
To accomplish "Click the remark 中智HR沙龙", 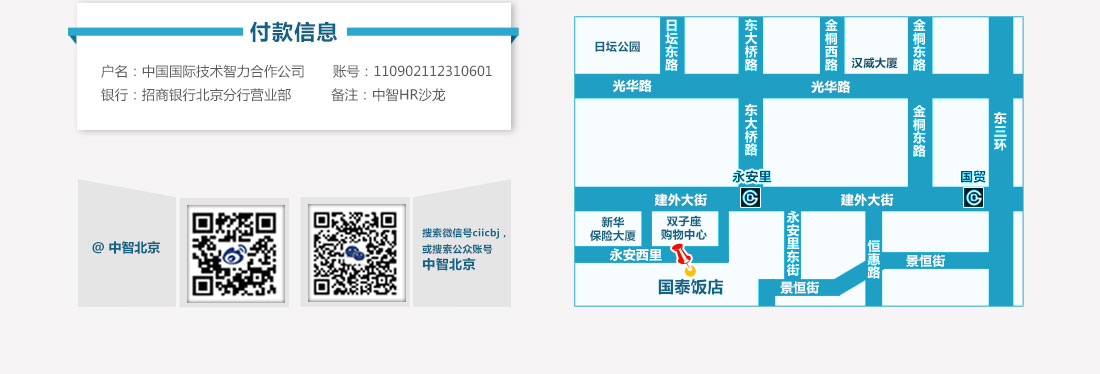I will (x=409, y=95).
